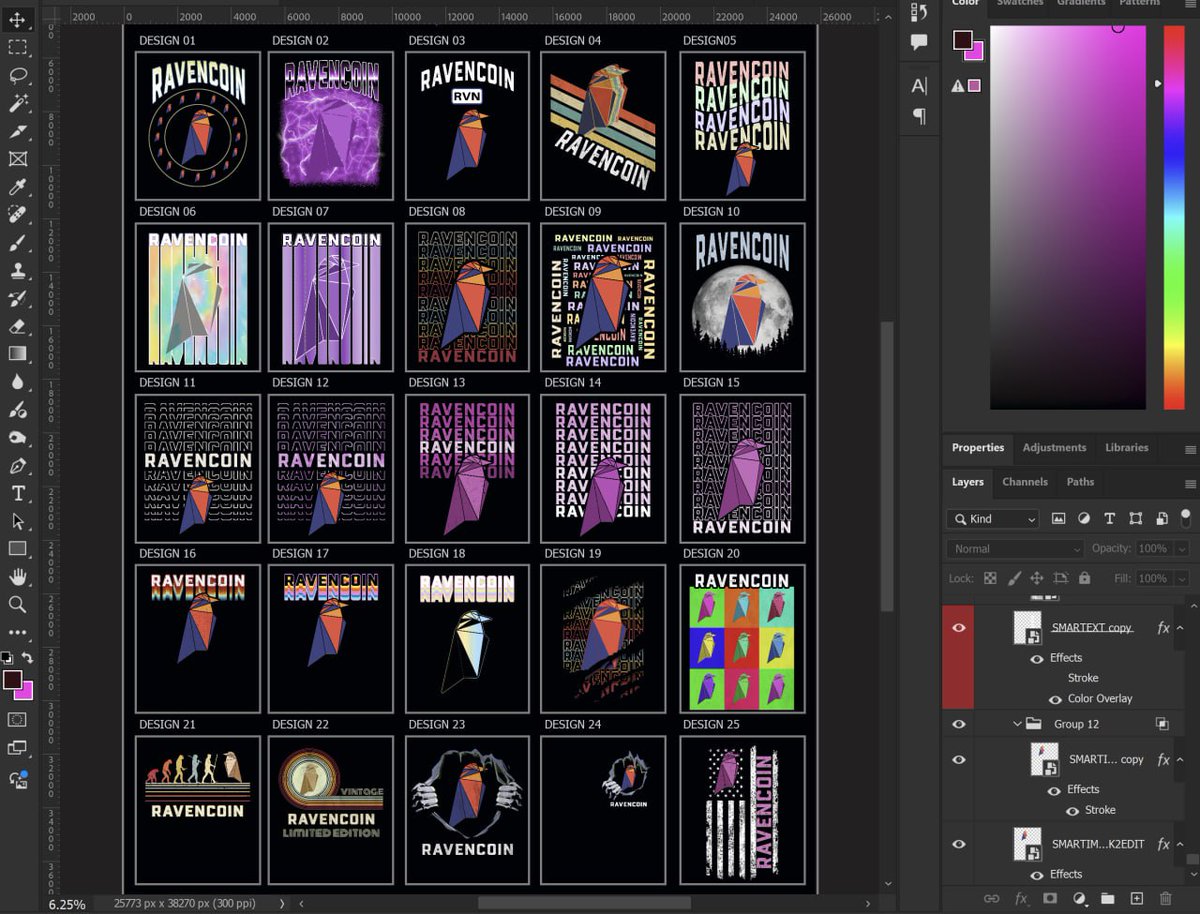Pick a color in Color panel field

1068,217
